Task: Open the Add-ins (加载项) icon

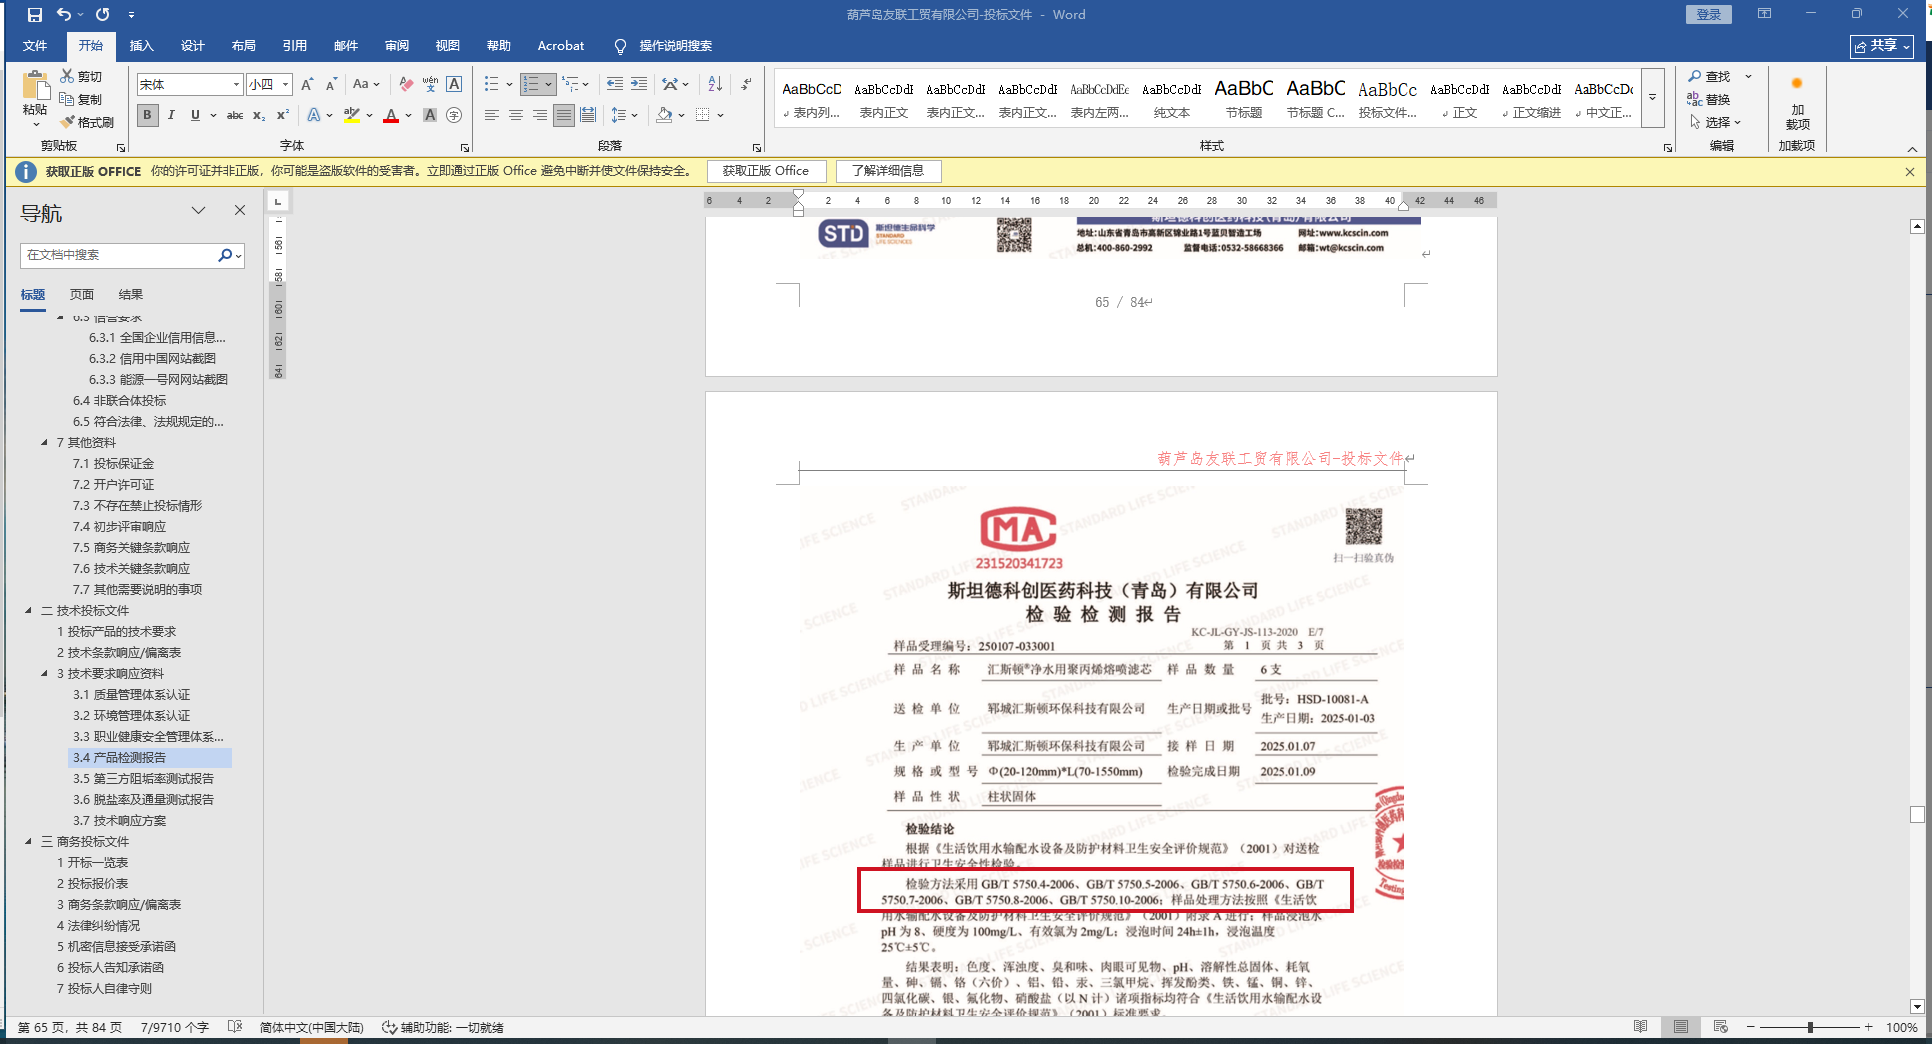Action: point(1797,84)
